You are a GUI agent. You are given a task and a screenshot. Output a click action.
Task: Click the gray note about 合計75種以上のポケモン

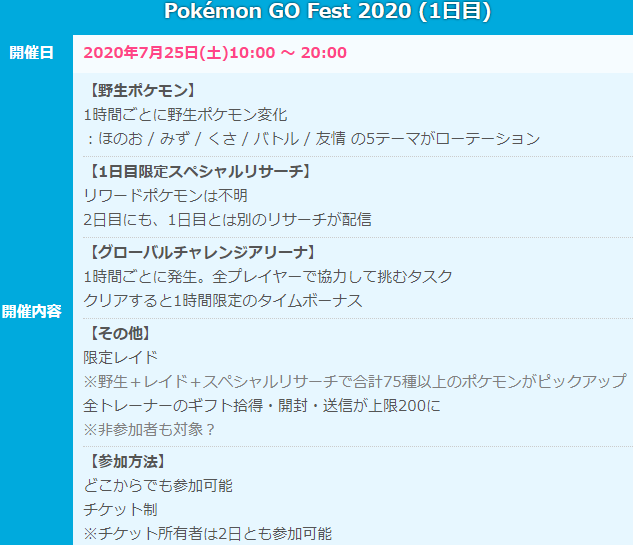click(x=355, y=382)
